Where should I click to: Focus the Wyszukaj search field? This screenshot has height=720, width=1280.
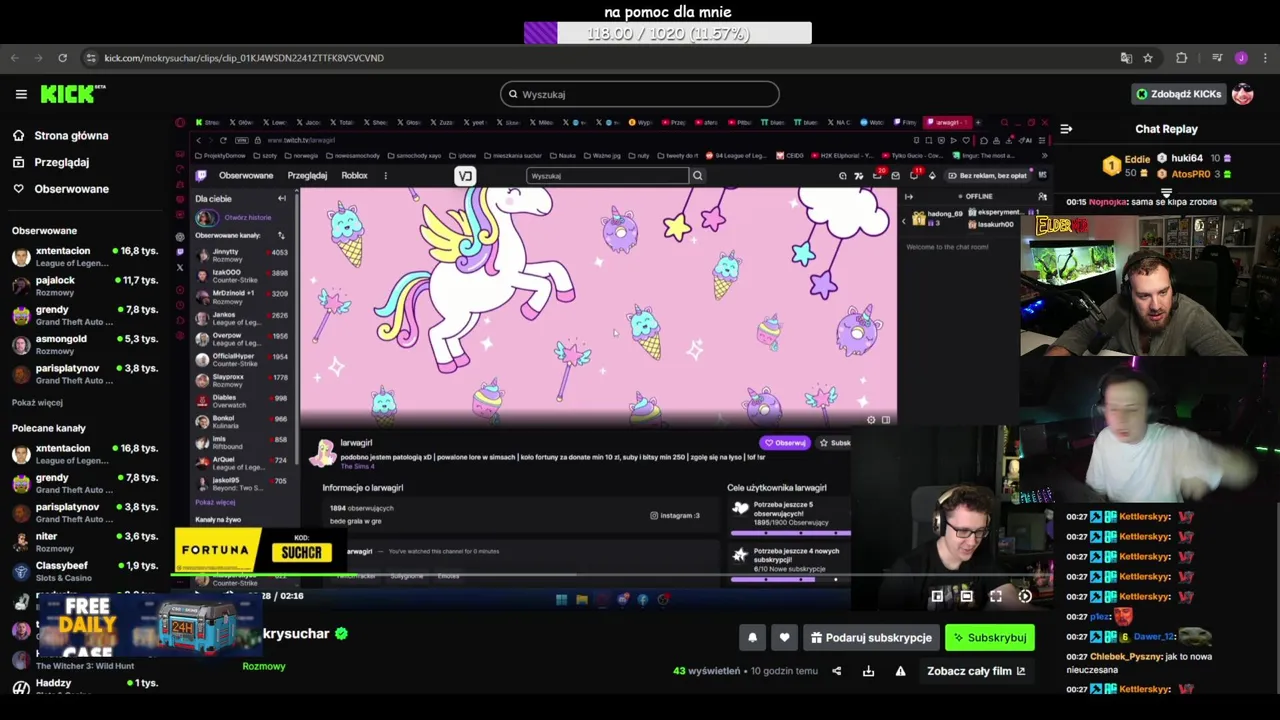640,94
